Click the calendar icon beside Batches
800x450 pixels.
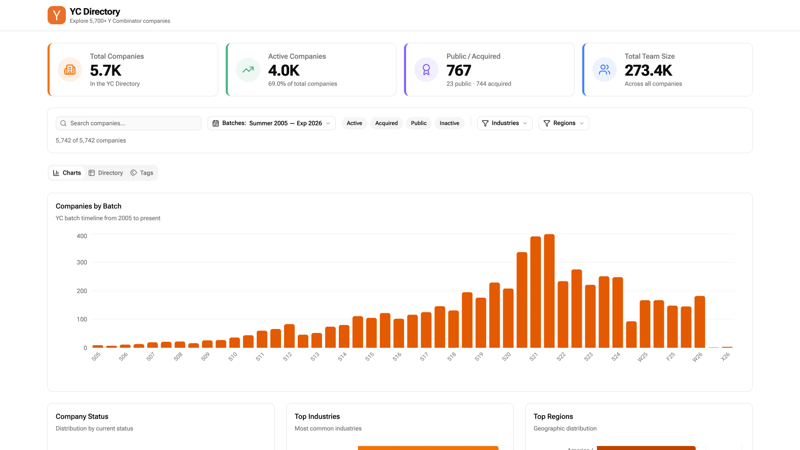click(216, 123)
